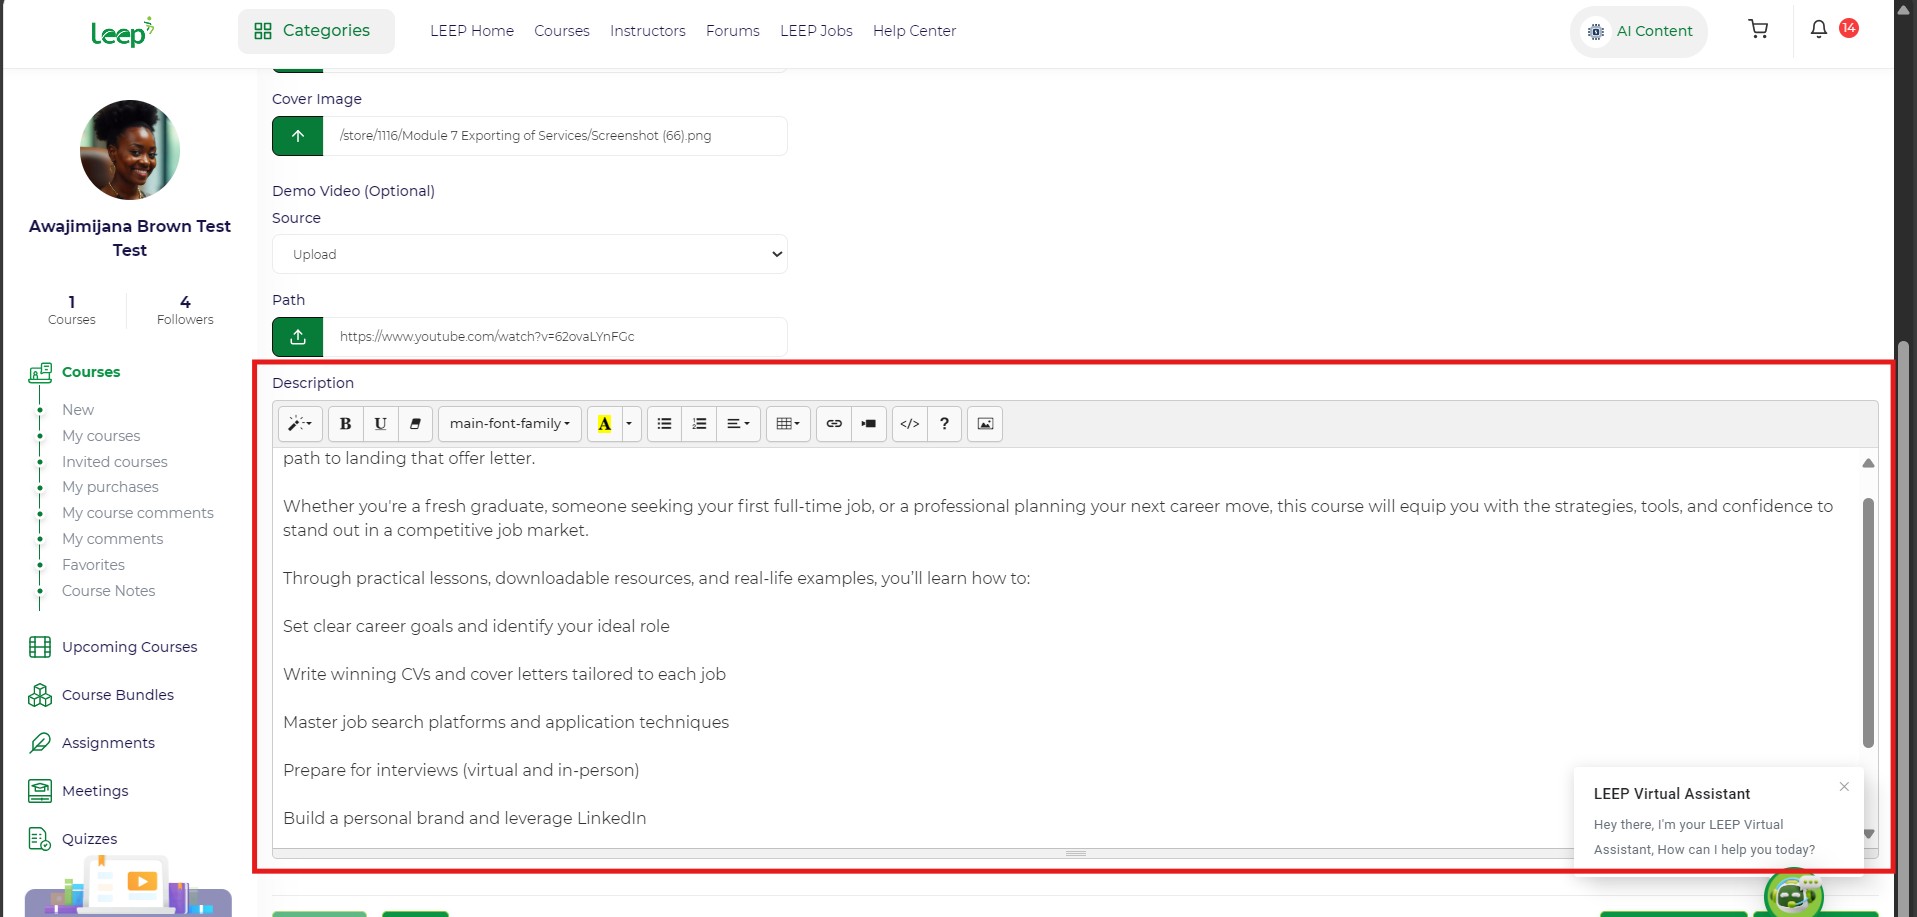Click the insert picture icon

point(985,424)
